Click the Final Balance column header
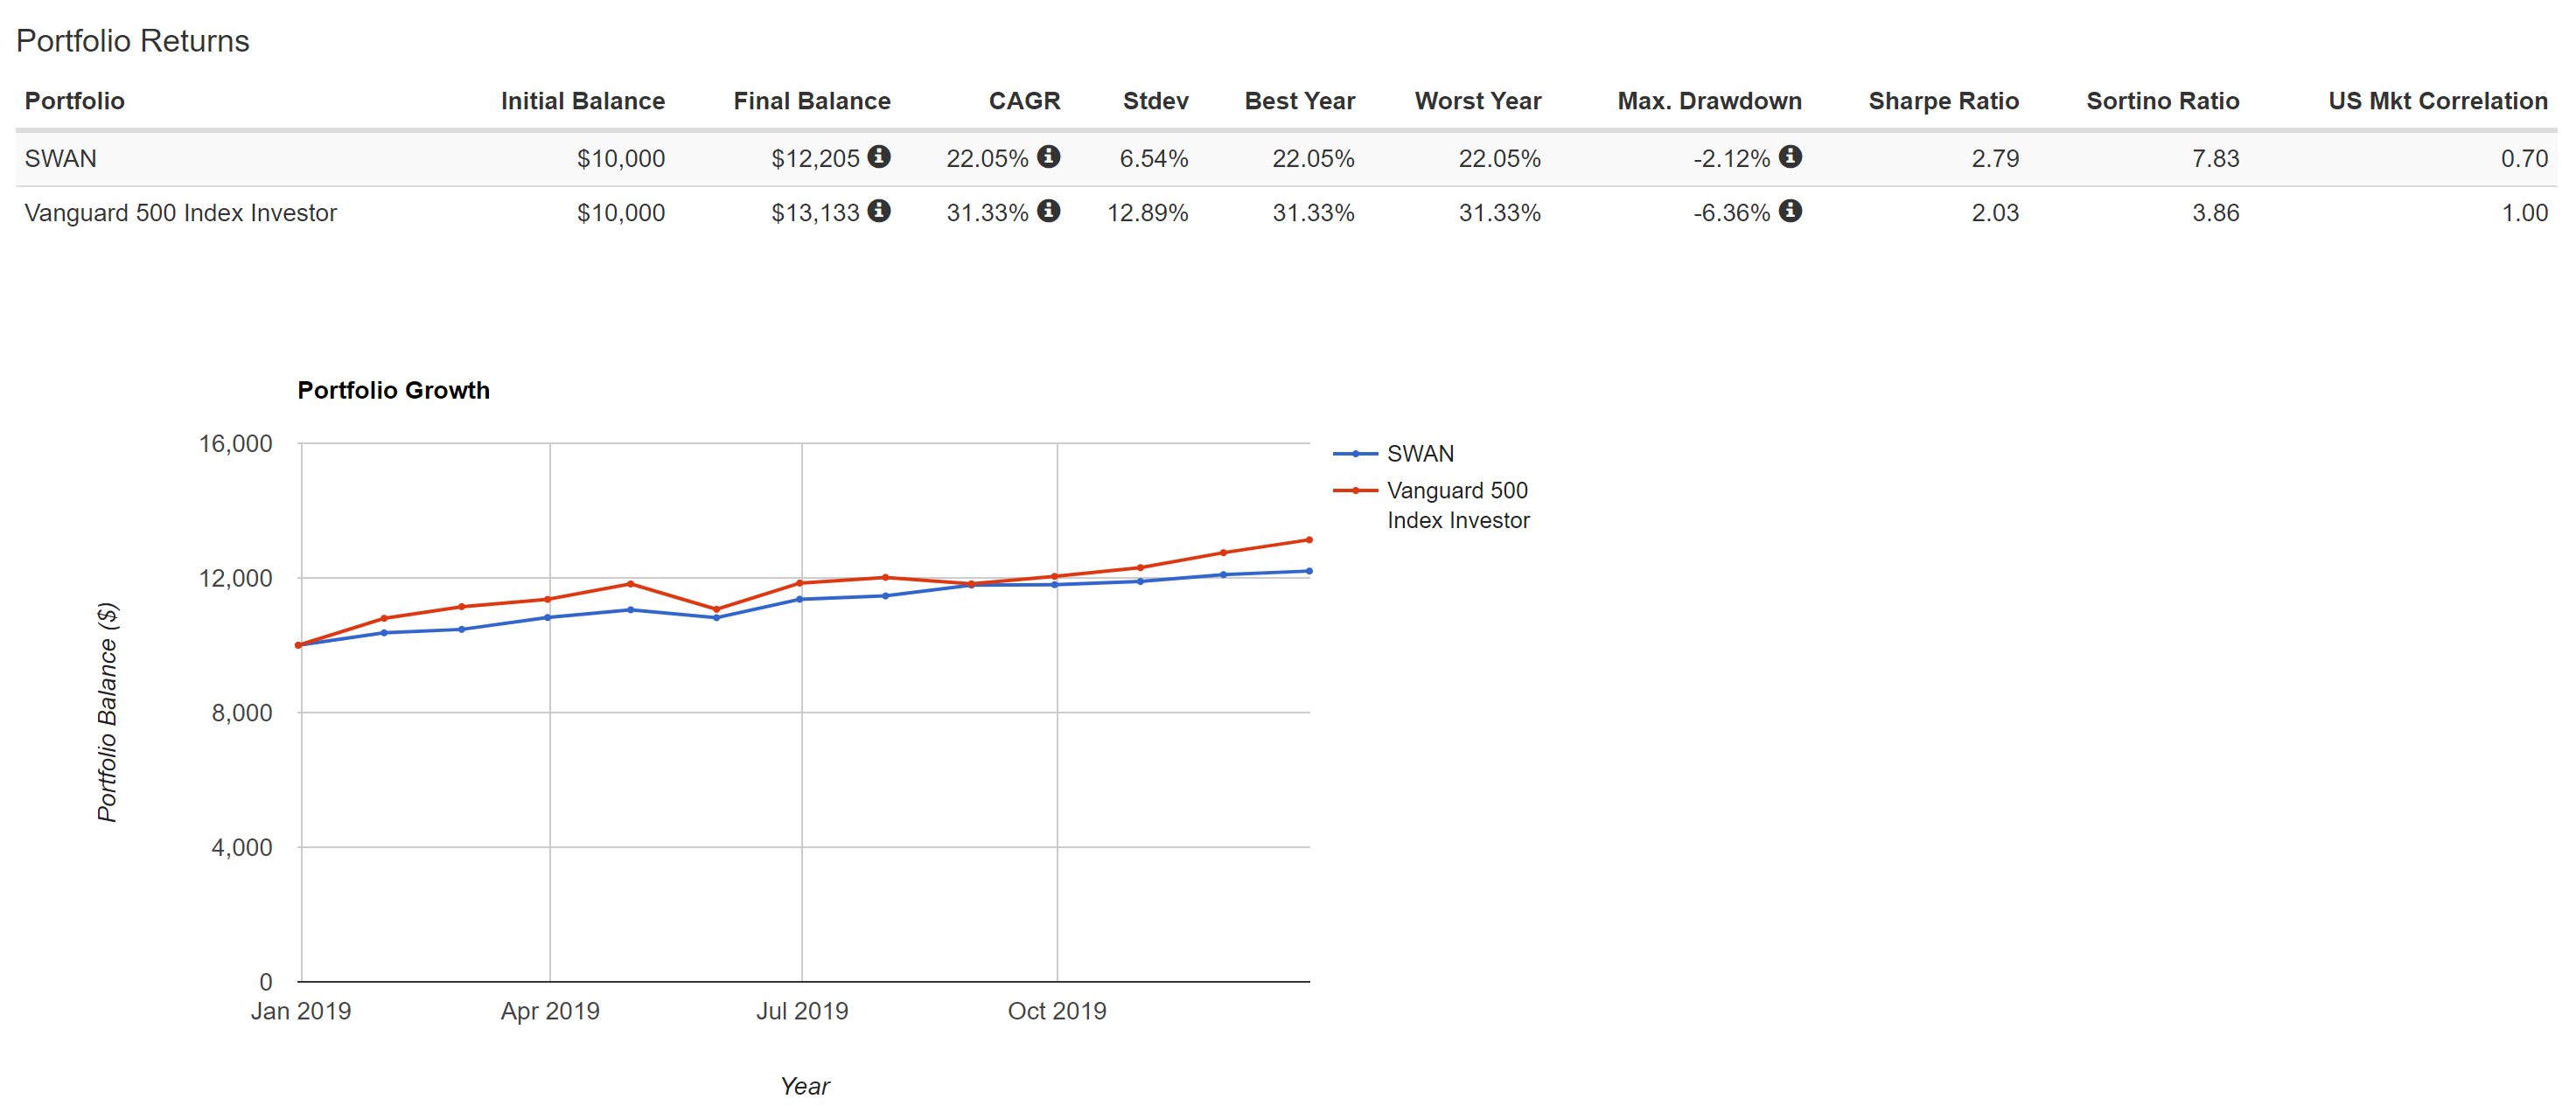2576x1113 pixels. pyautogui.click(x=811, y=101)
